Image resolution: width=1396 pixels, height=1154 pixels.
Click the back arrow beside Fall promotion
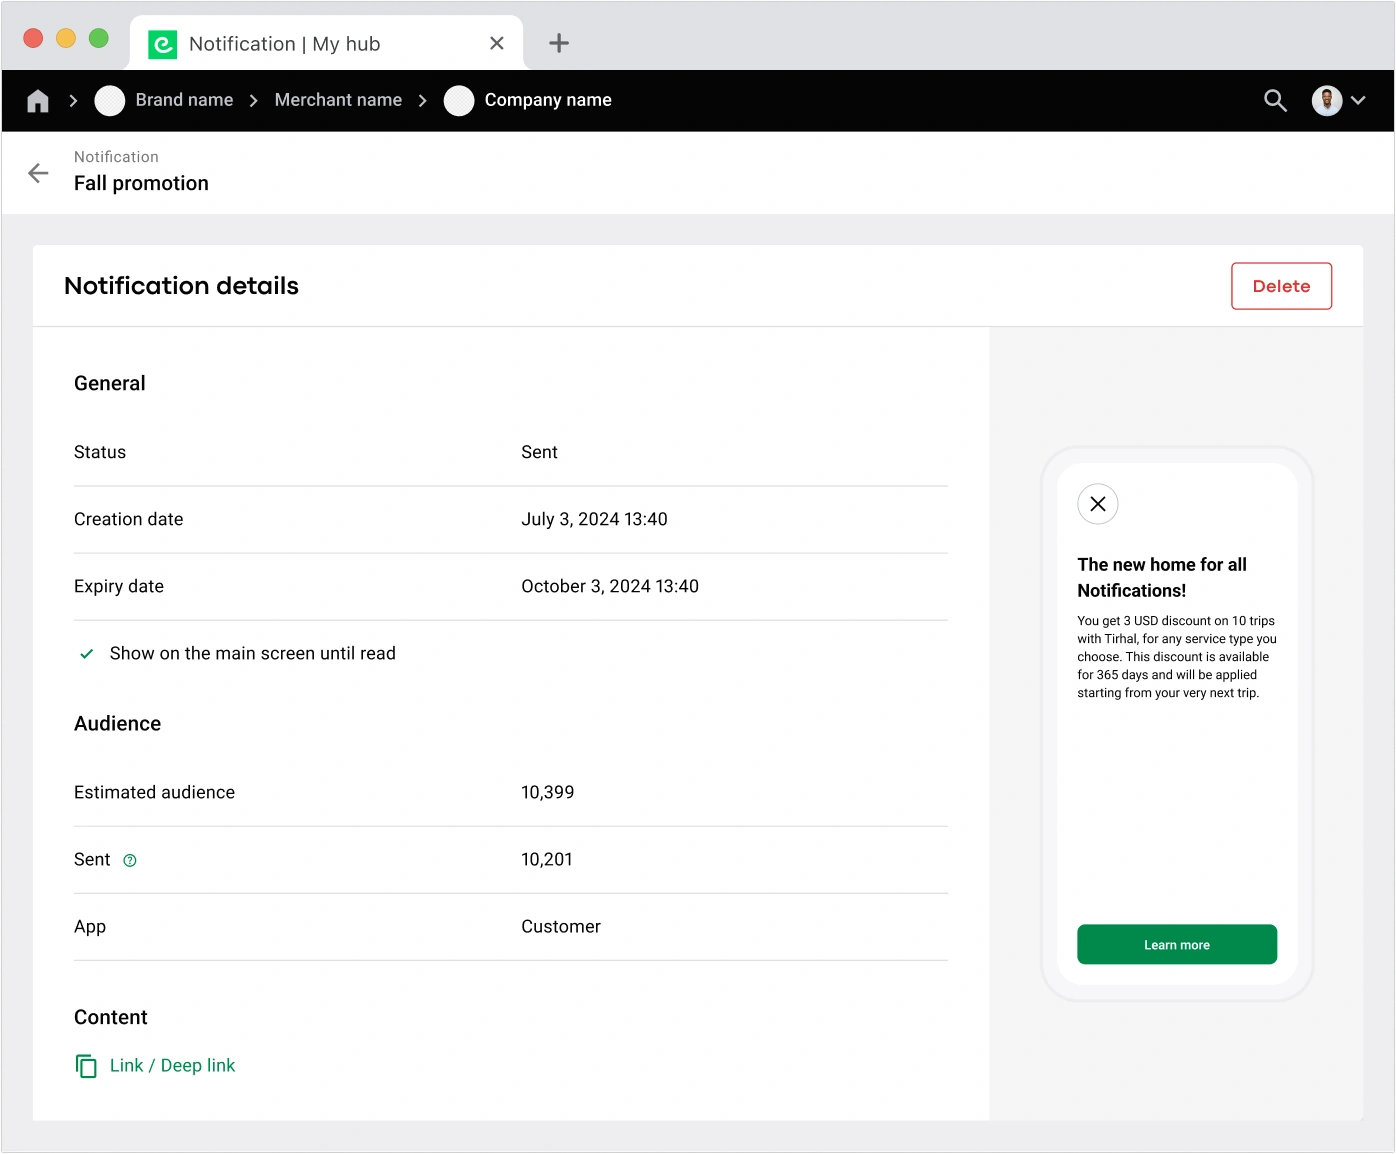[38, 173]
